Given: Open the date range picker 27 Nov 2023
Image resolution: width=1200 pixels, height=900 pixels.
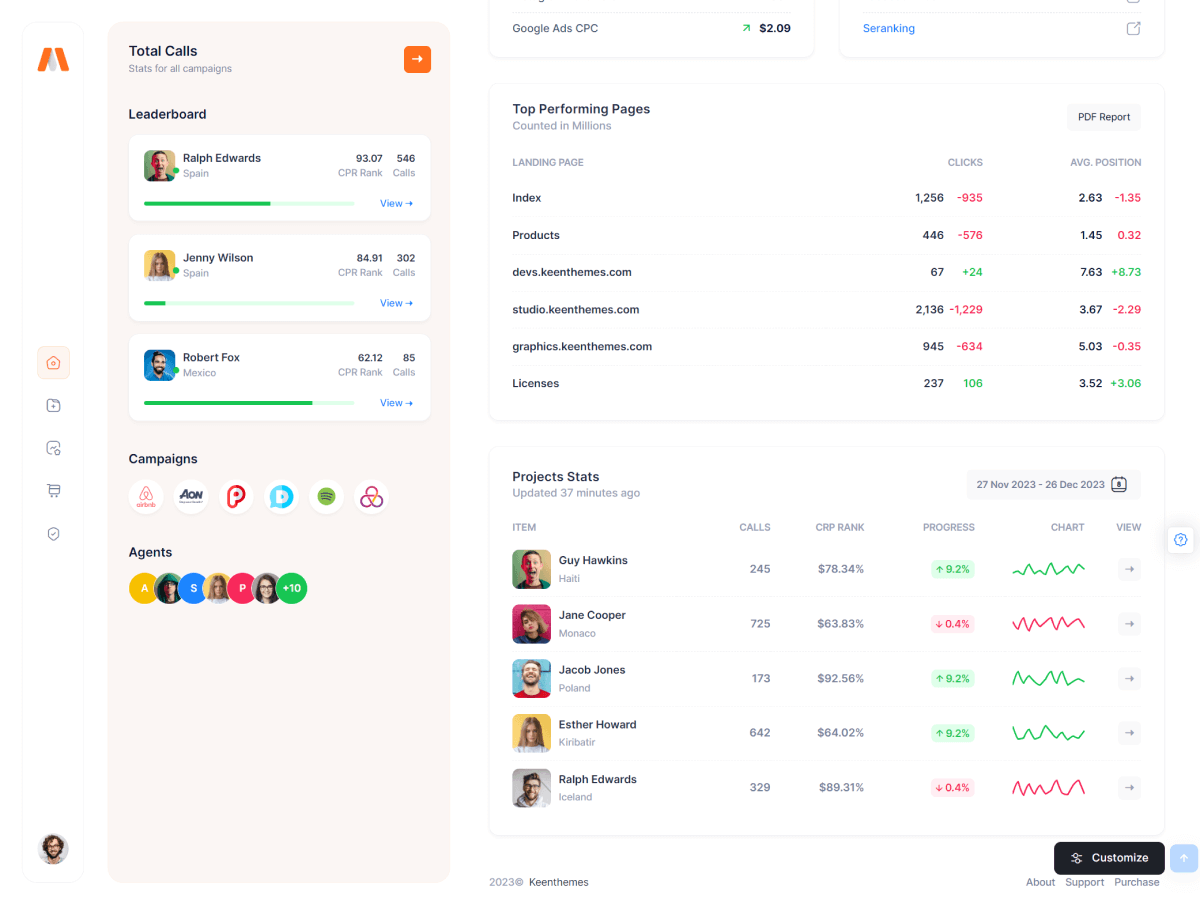Looking at the screenshot, I should pos(1052,484).
